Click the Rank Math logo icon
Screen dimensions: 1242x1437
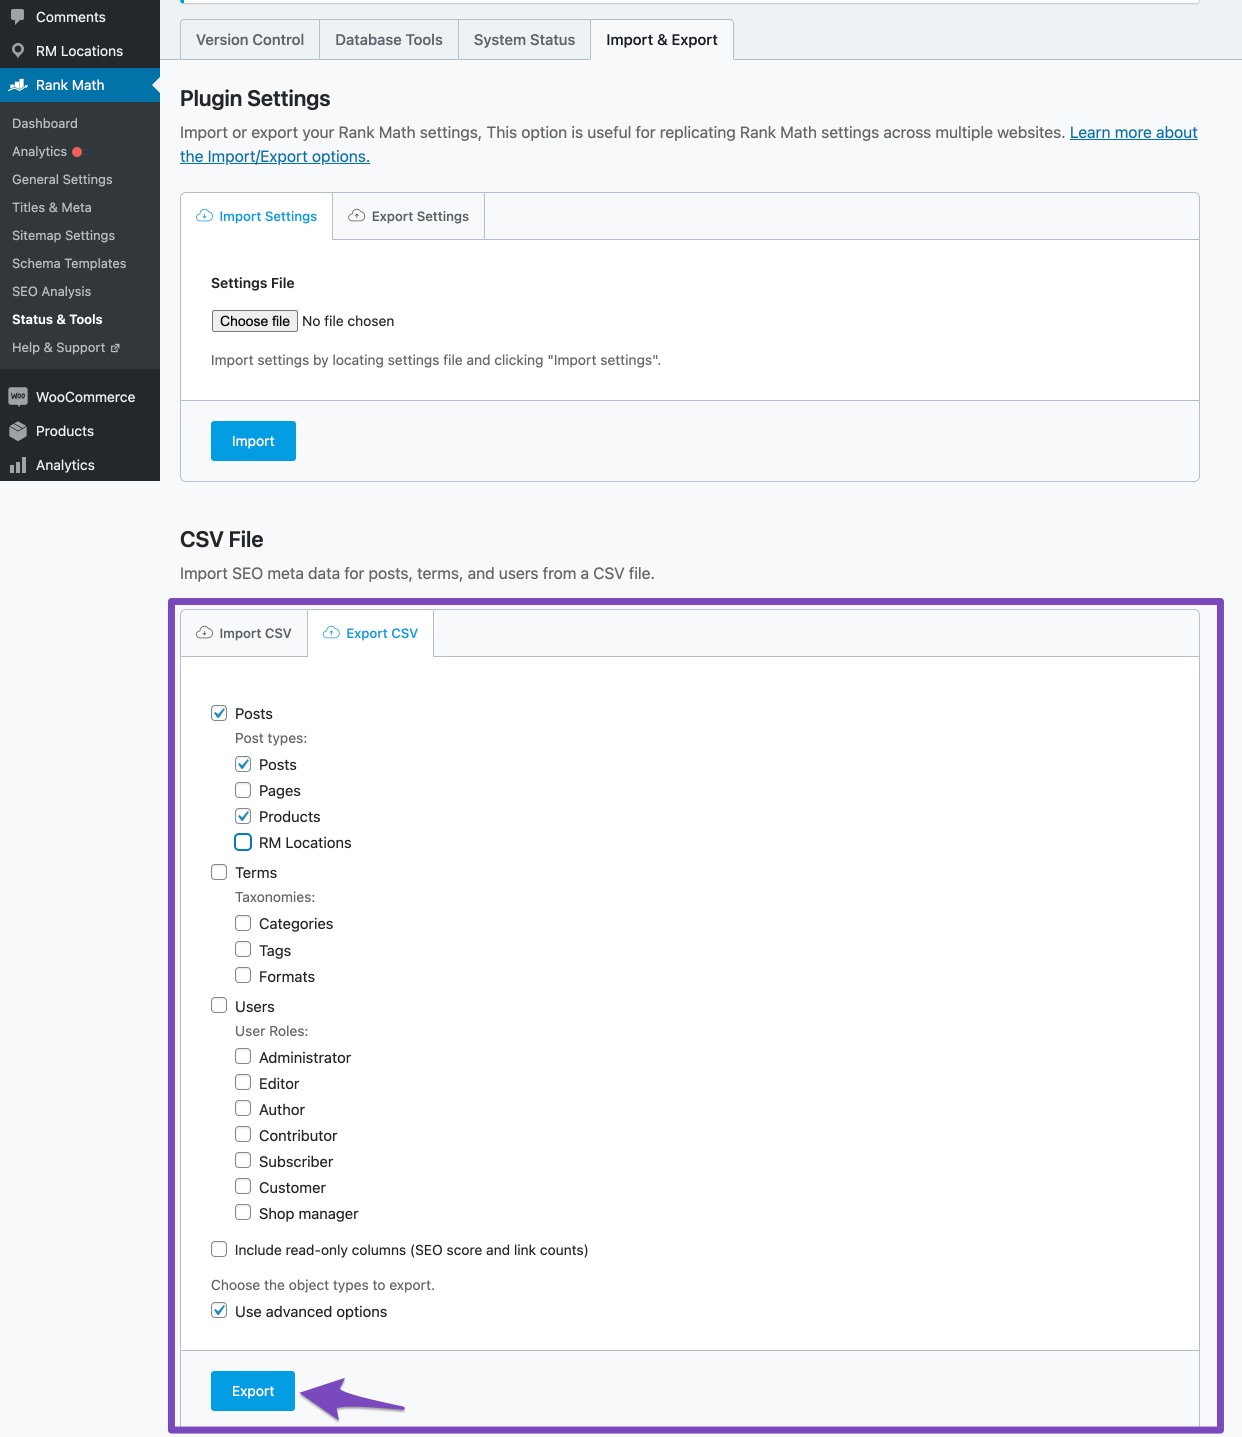18,85
